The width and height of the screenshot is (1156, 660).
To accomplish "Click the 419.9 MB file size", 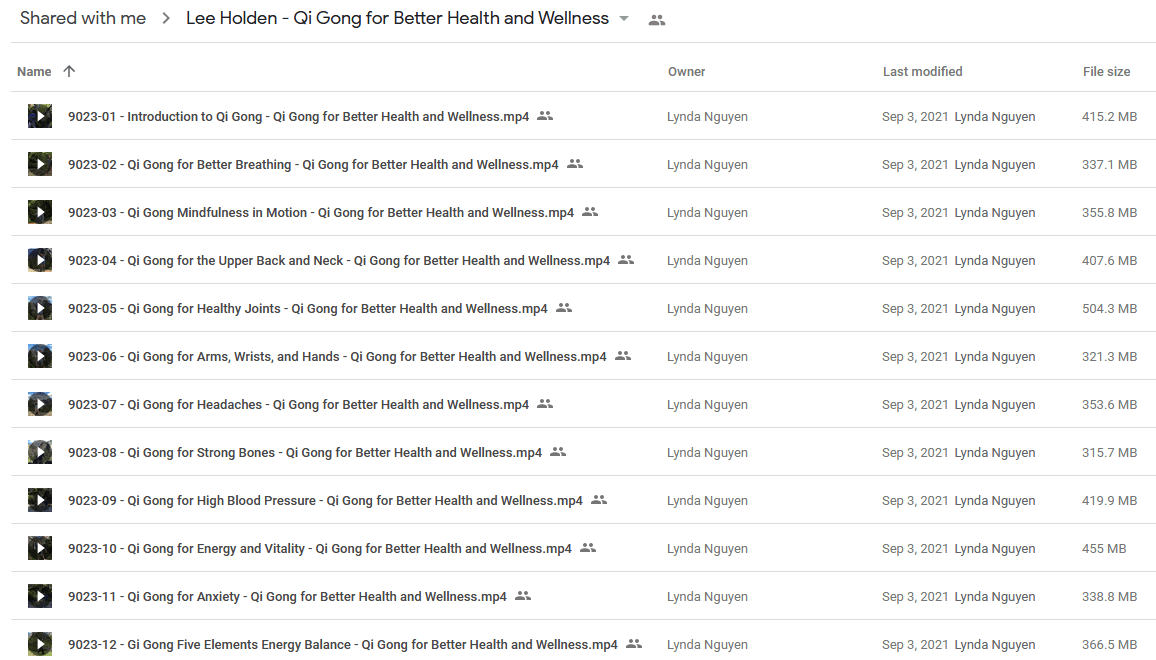I will coord(1110,501).
